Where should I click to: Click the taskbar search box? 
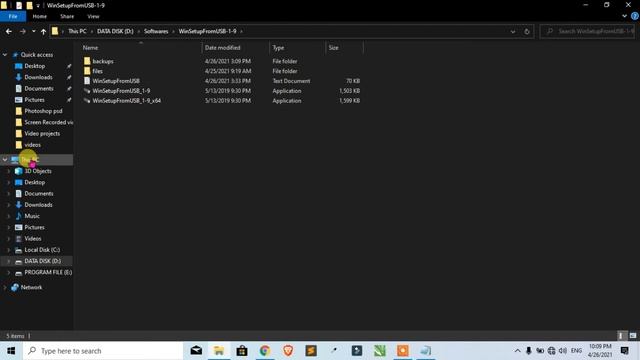point(103,351)
